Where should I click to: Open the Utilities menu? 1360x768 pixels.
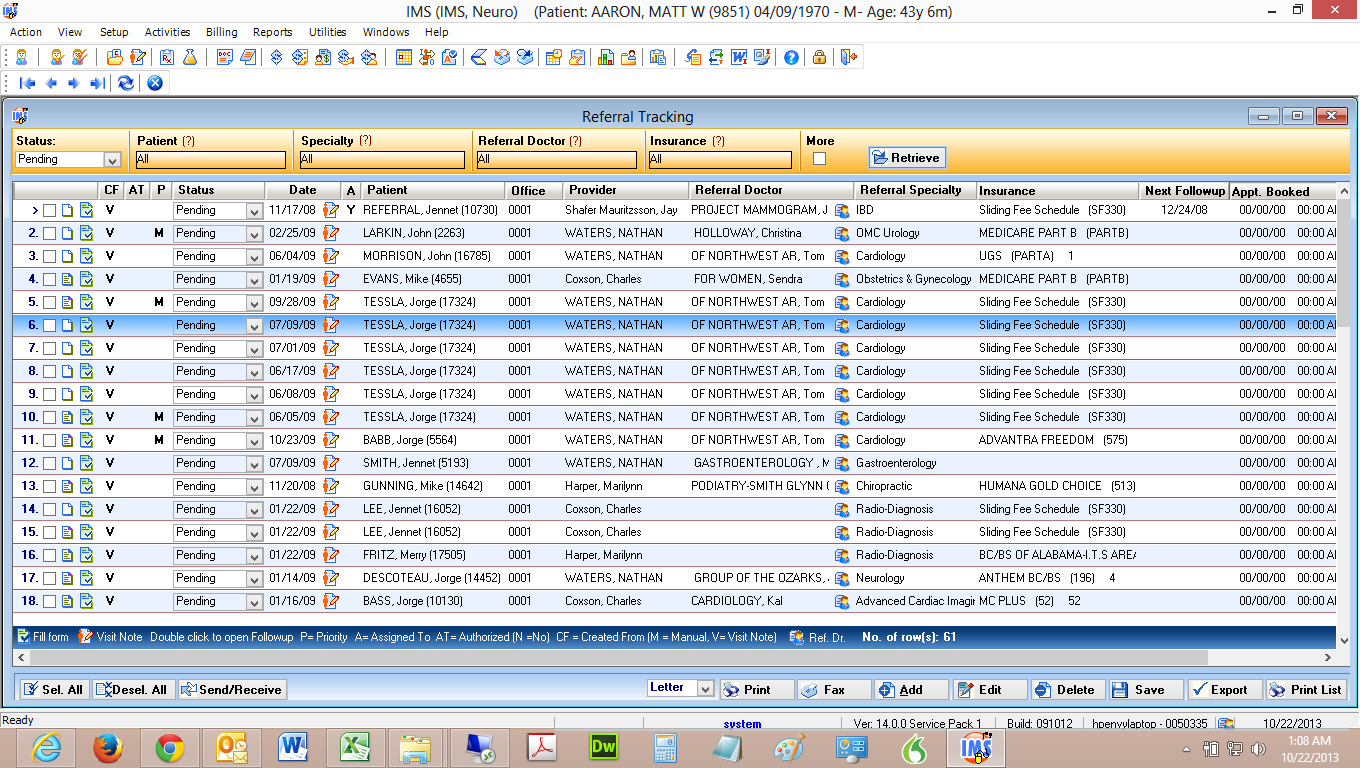(327, 32)
